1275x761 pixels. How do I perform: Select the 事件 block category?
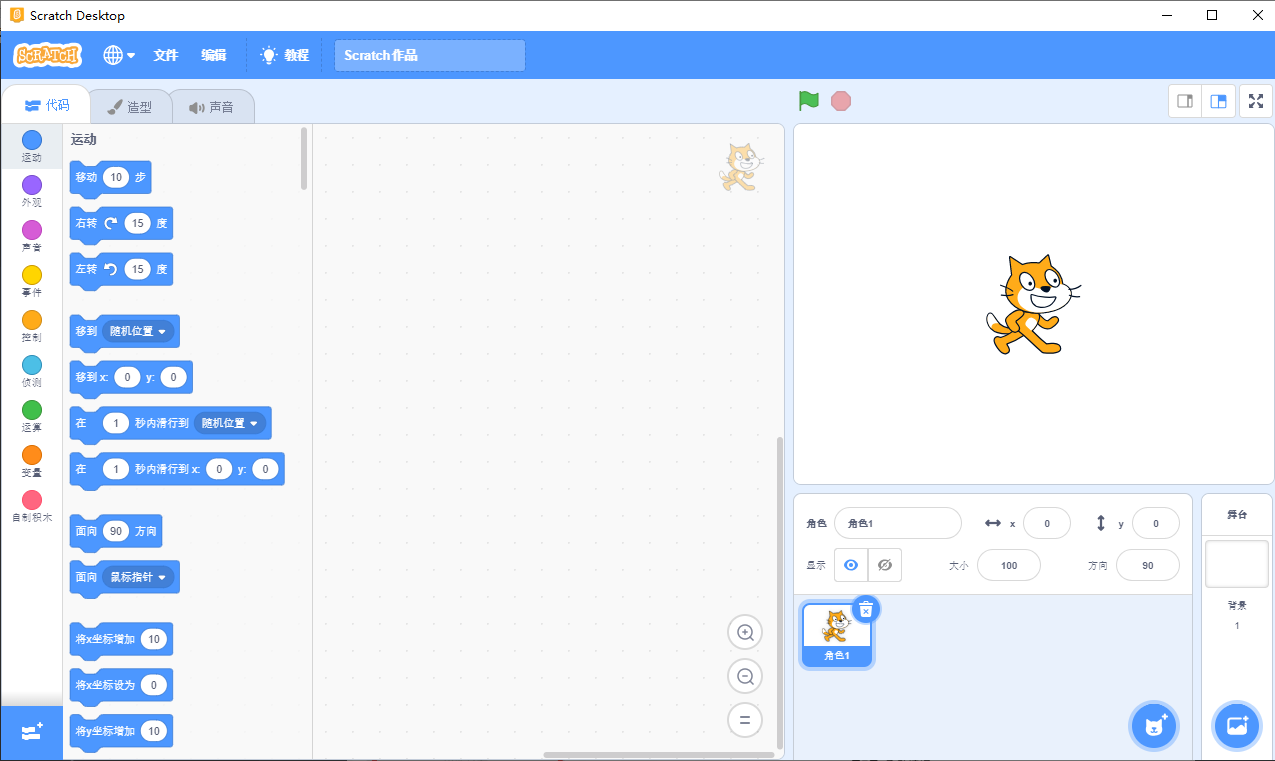pyautogui.click(x=32, y=281)
